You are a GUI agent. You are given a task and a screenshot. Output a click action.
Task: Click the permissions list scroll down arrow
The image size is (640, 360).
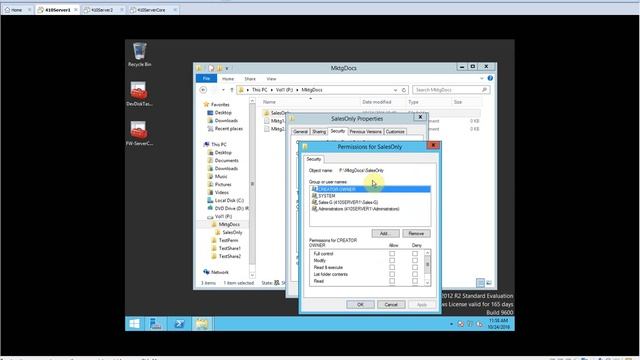click(427, 282)
